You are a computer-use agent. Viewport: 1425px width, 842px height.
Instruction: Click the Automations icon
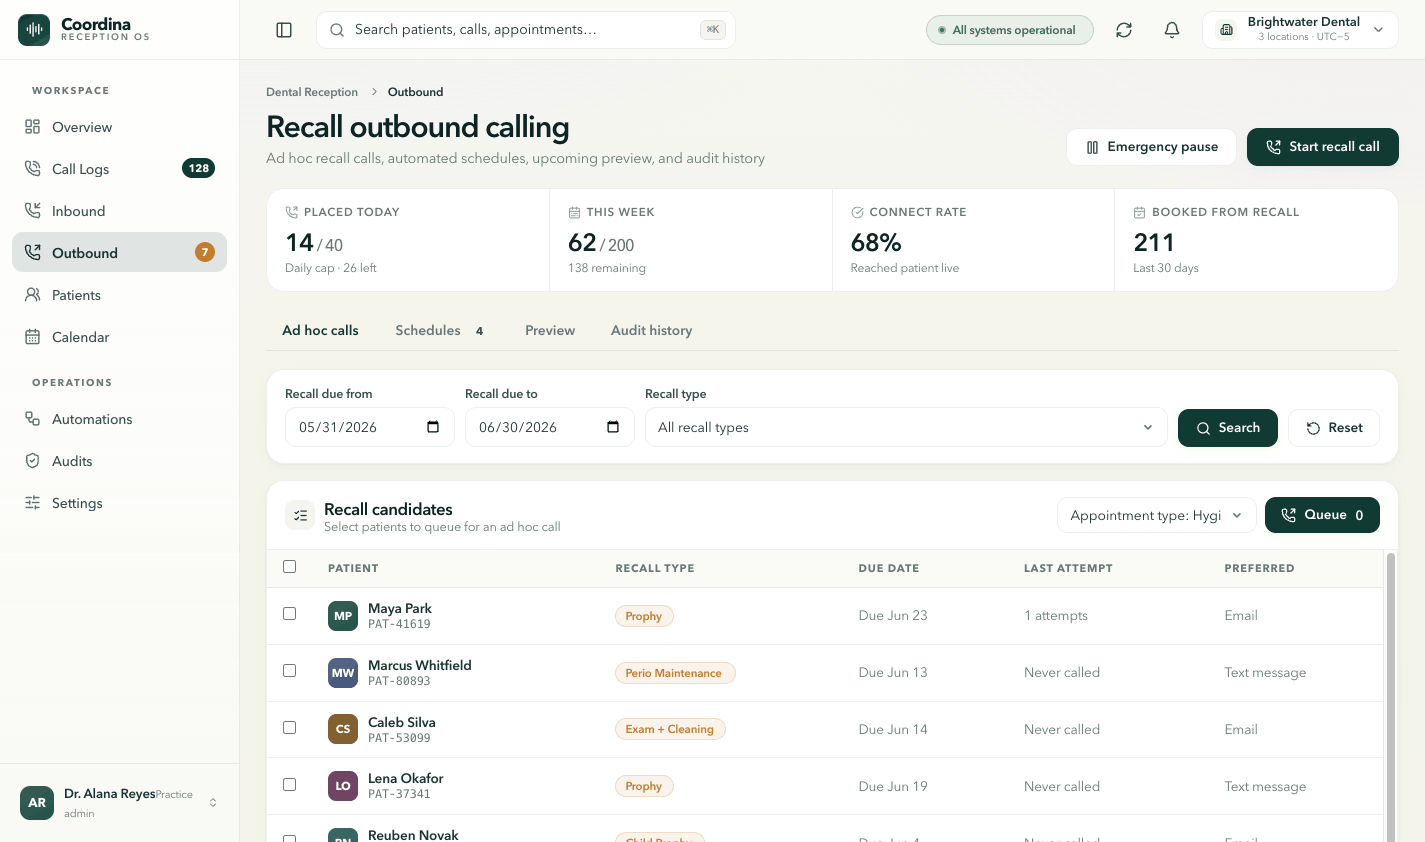(33, 419)
